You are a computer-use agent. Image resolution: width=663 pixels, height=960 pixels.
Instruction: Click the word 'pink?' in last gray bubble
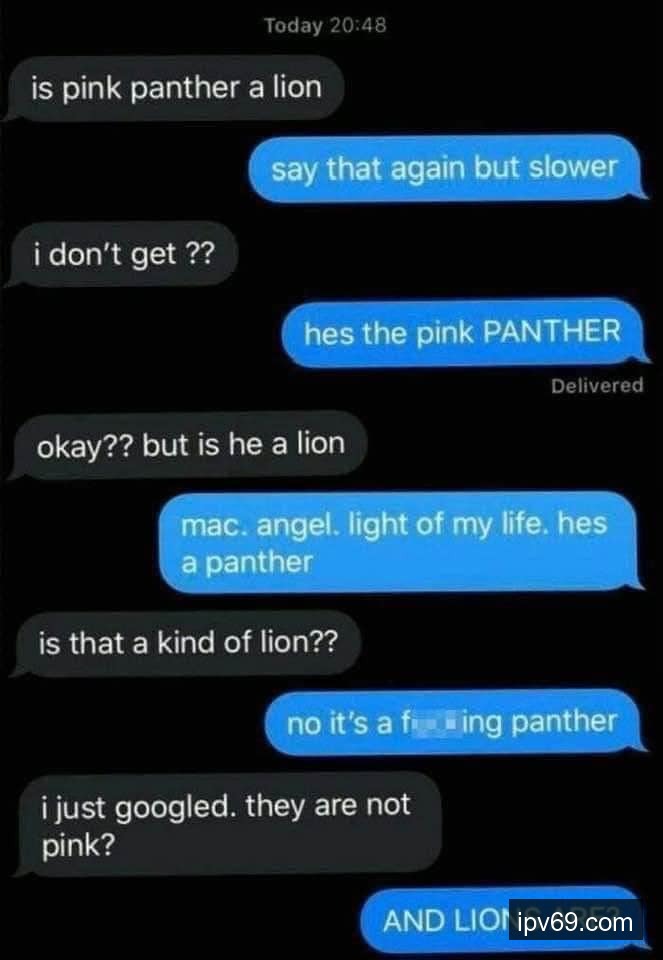[x=78, y=847]
